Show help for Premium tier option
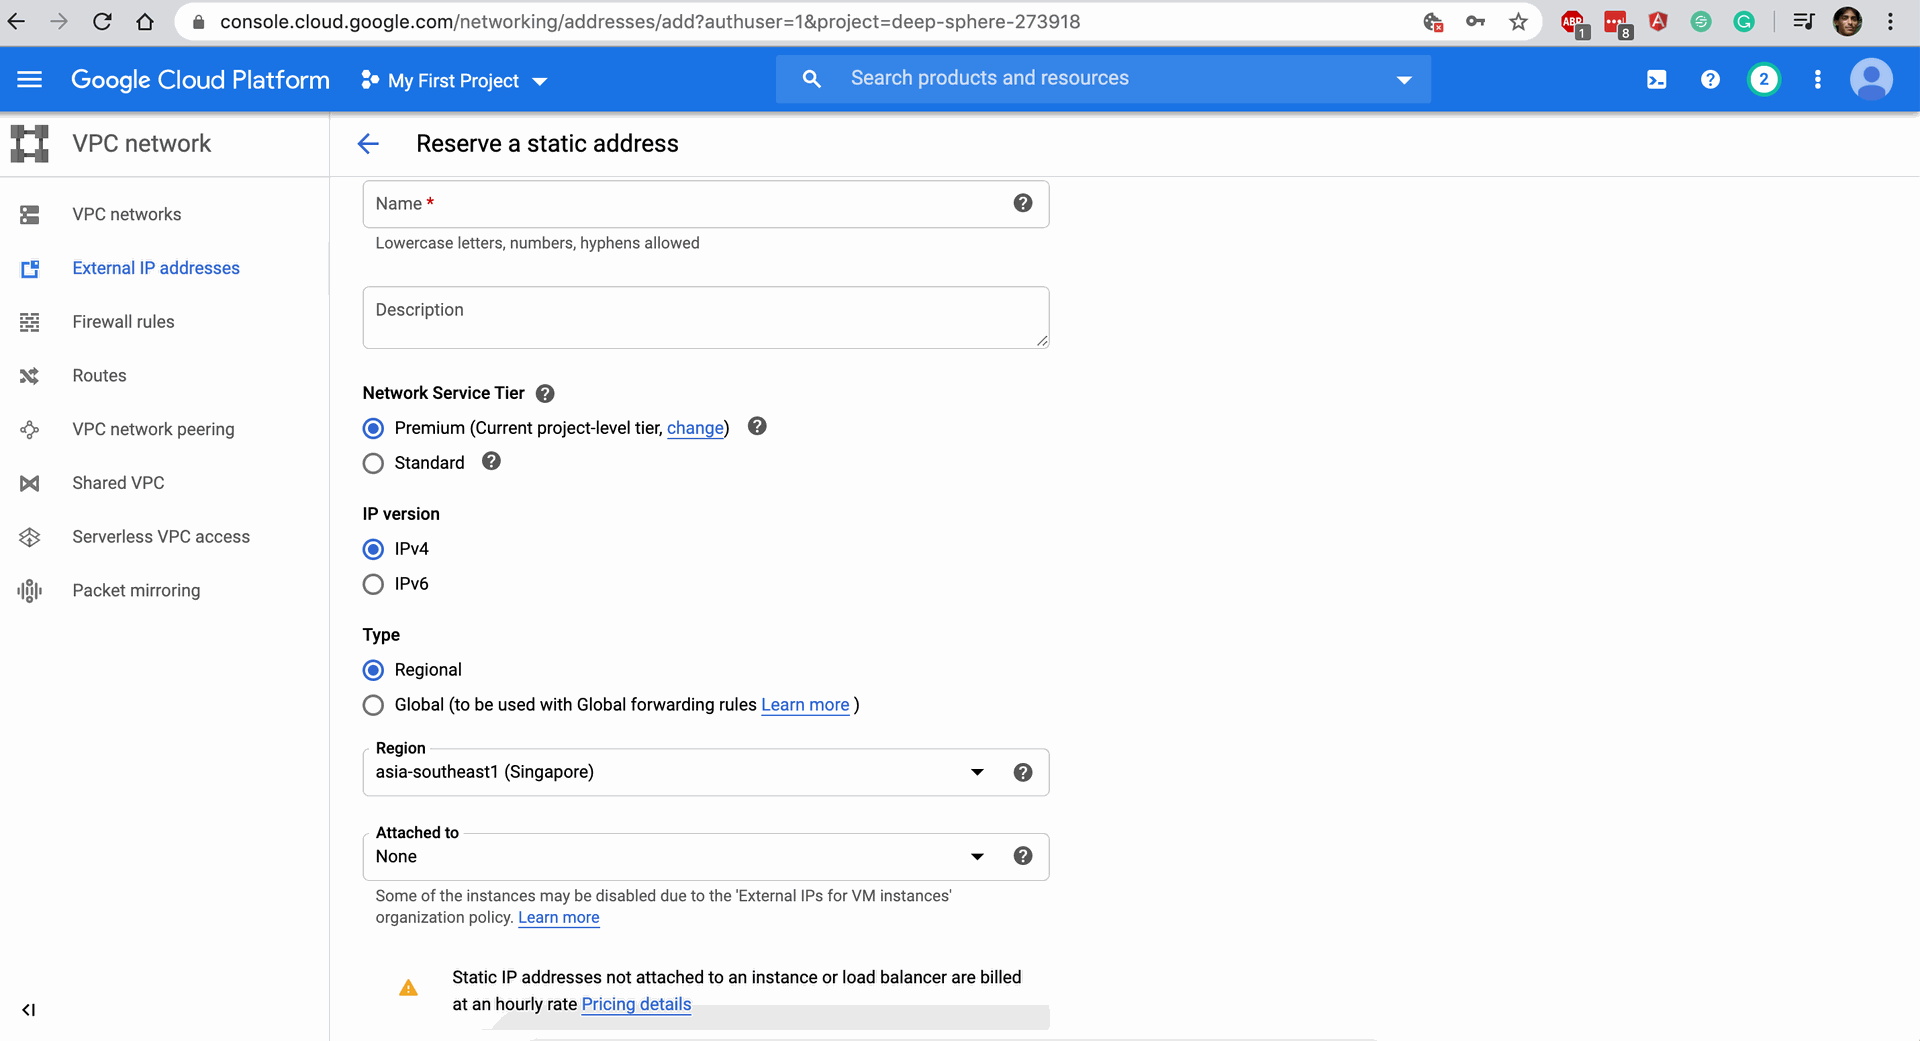1920x1041 pixels. point(757,427)
